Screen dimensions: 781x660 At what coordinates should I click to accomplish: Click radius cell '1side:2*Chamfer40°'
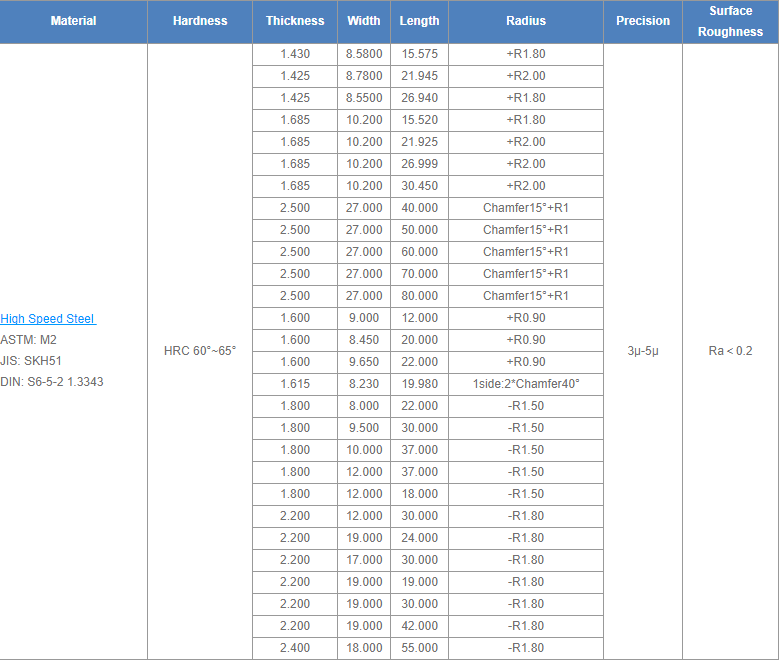coord(526,384)
